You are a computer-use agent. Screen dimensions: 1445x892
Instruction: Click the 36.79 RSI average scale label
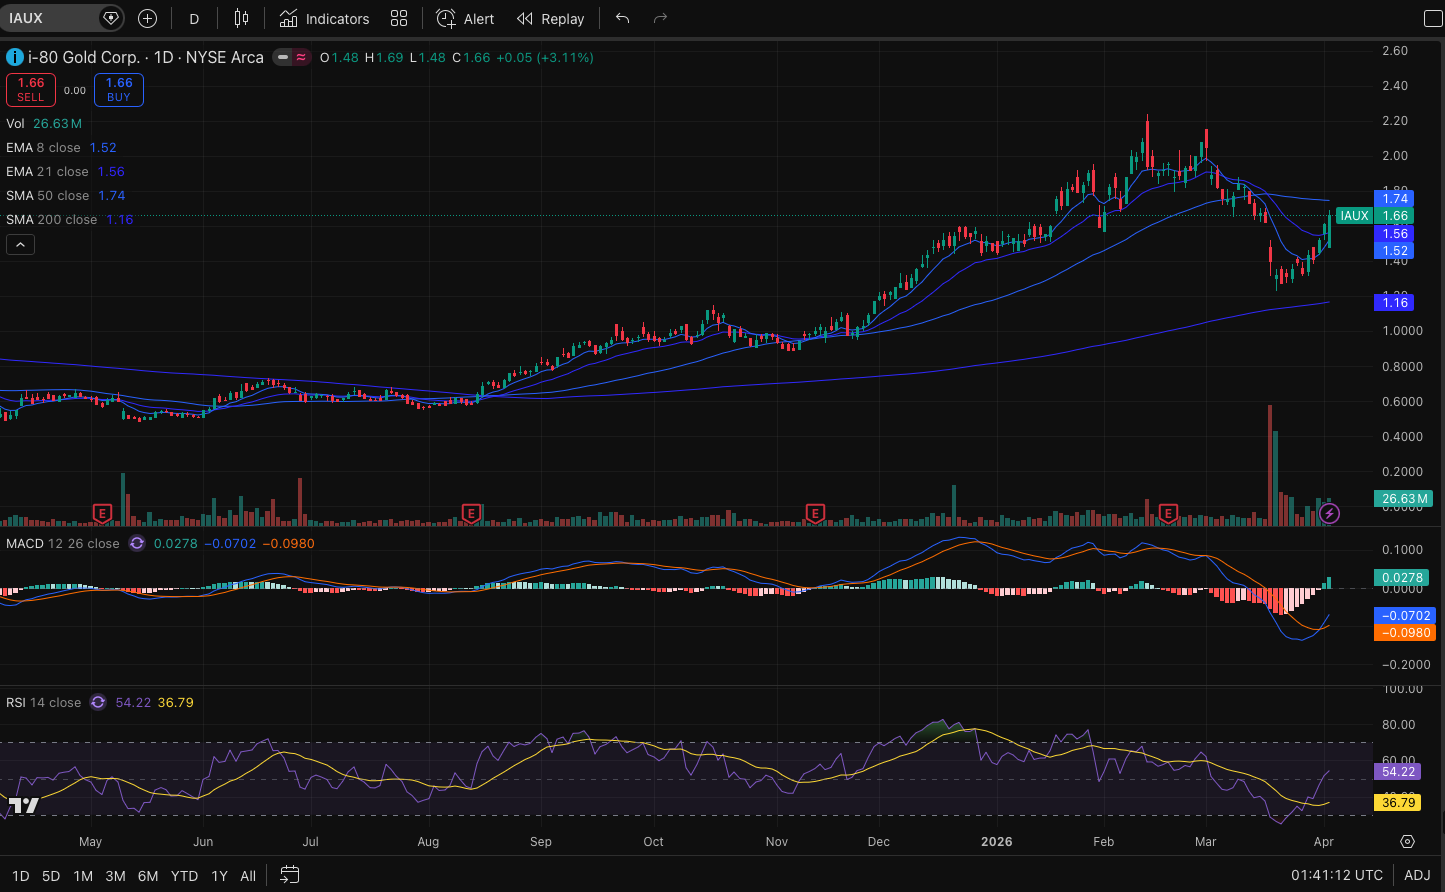coord(1398,802)
